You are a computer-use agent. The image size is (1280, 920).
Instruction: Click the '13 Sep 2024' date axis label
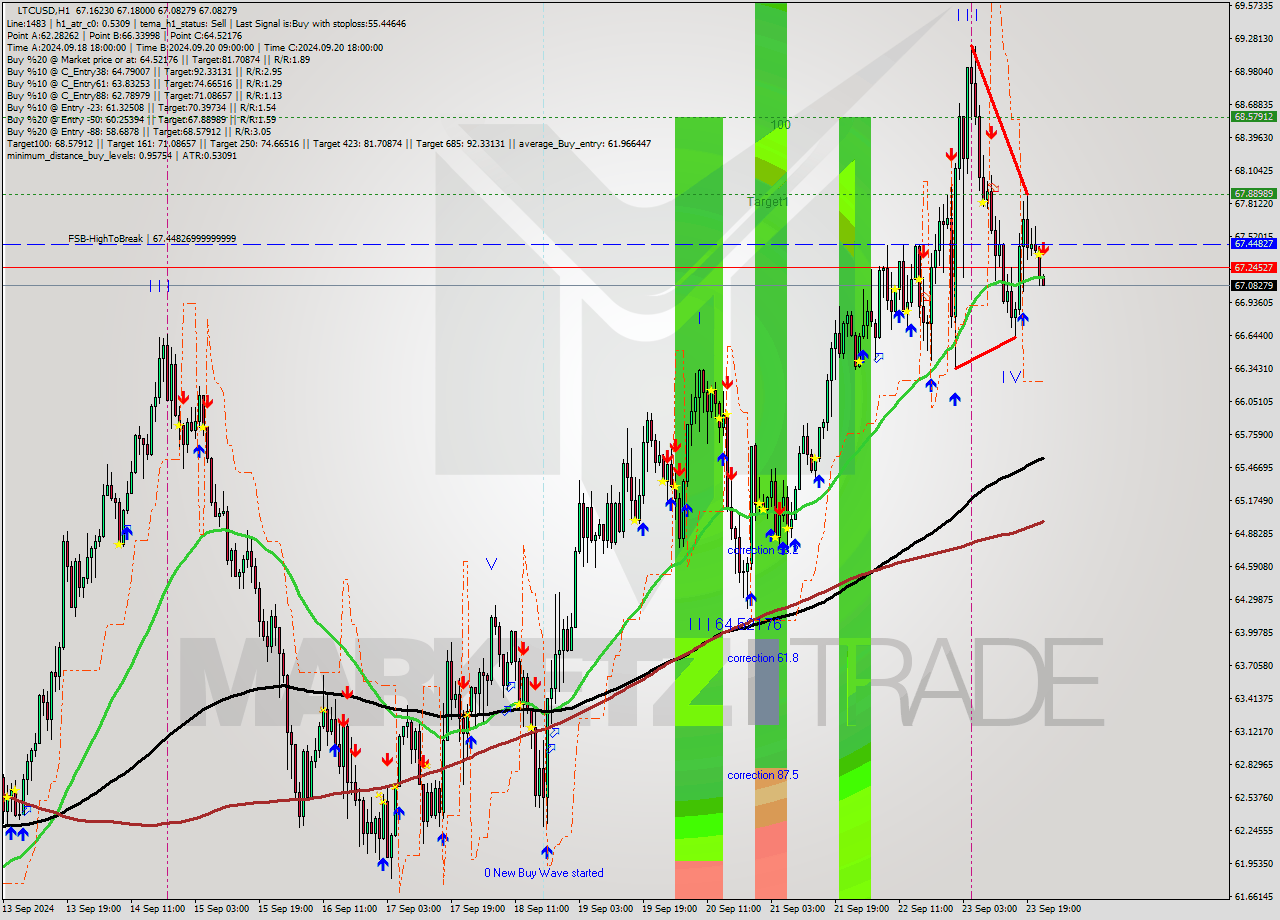[27, 909]
